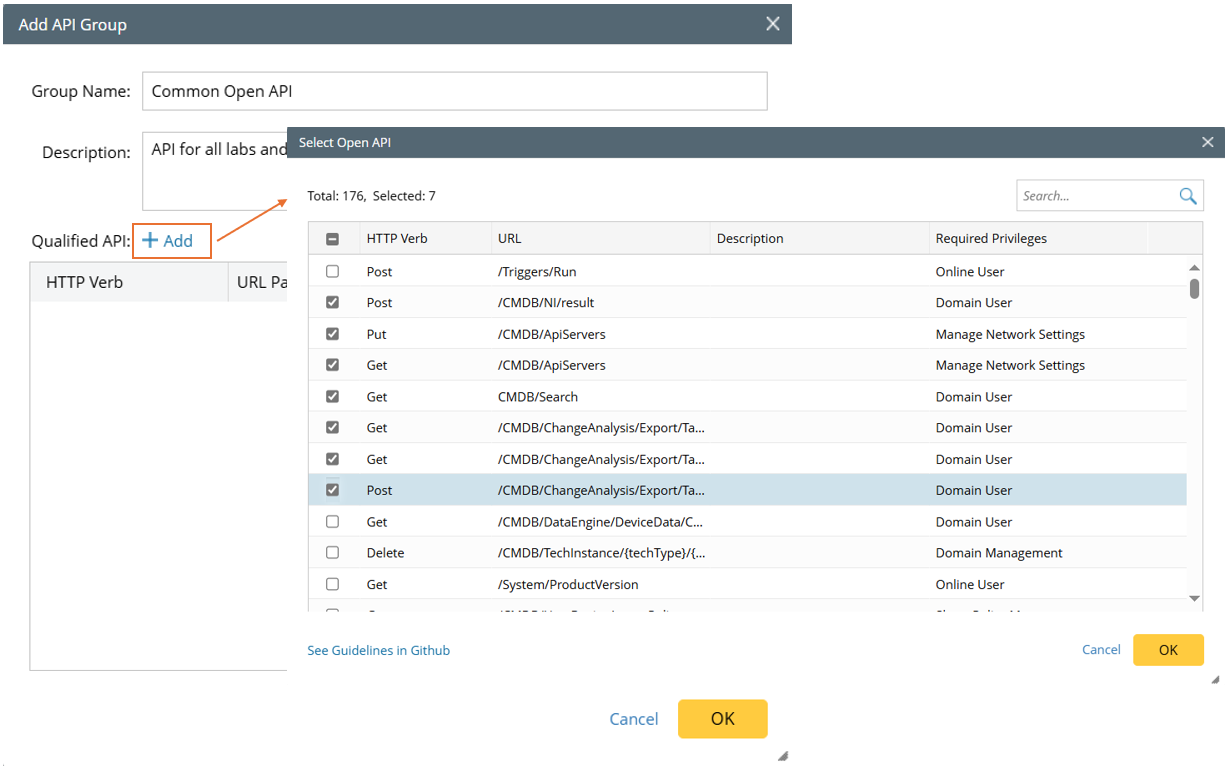Open See Guidelines in Github link
This screenshot has height=766, width=1231.
pyautogui.click(x=378, y=650)
